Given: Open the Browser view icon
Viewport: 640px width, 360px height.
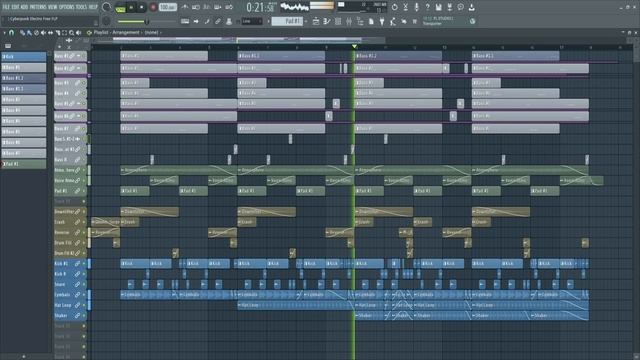Looking at the screenshot, I should (360, 21).
